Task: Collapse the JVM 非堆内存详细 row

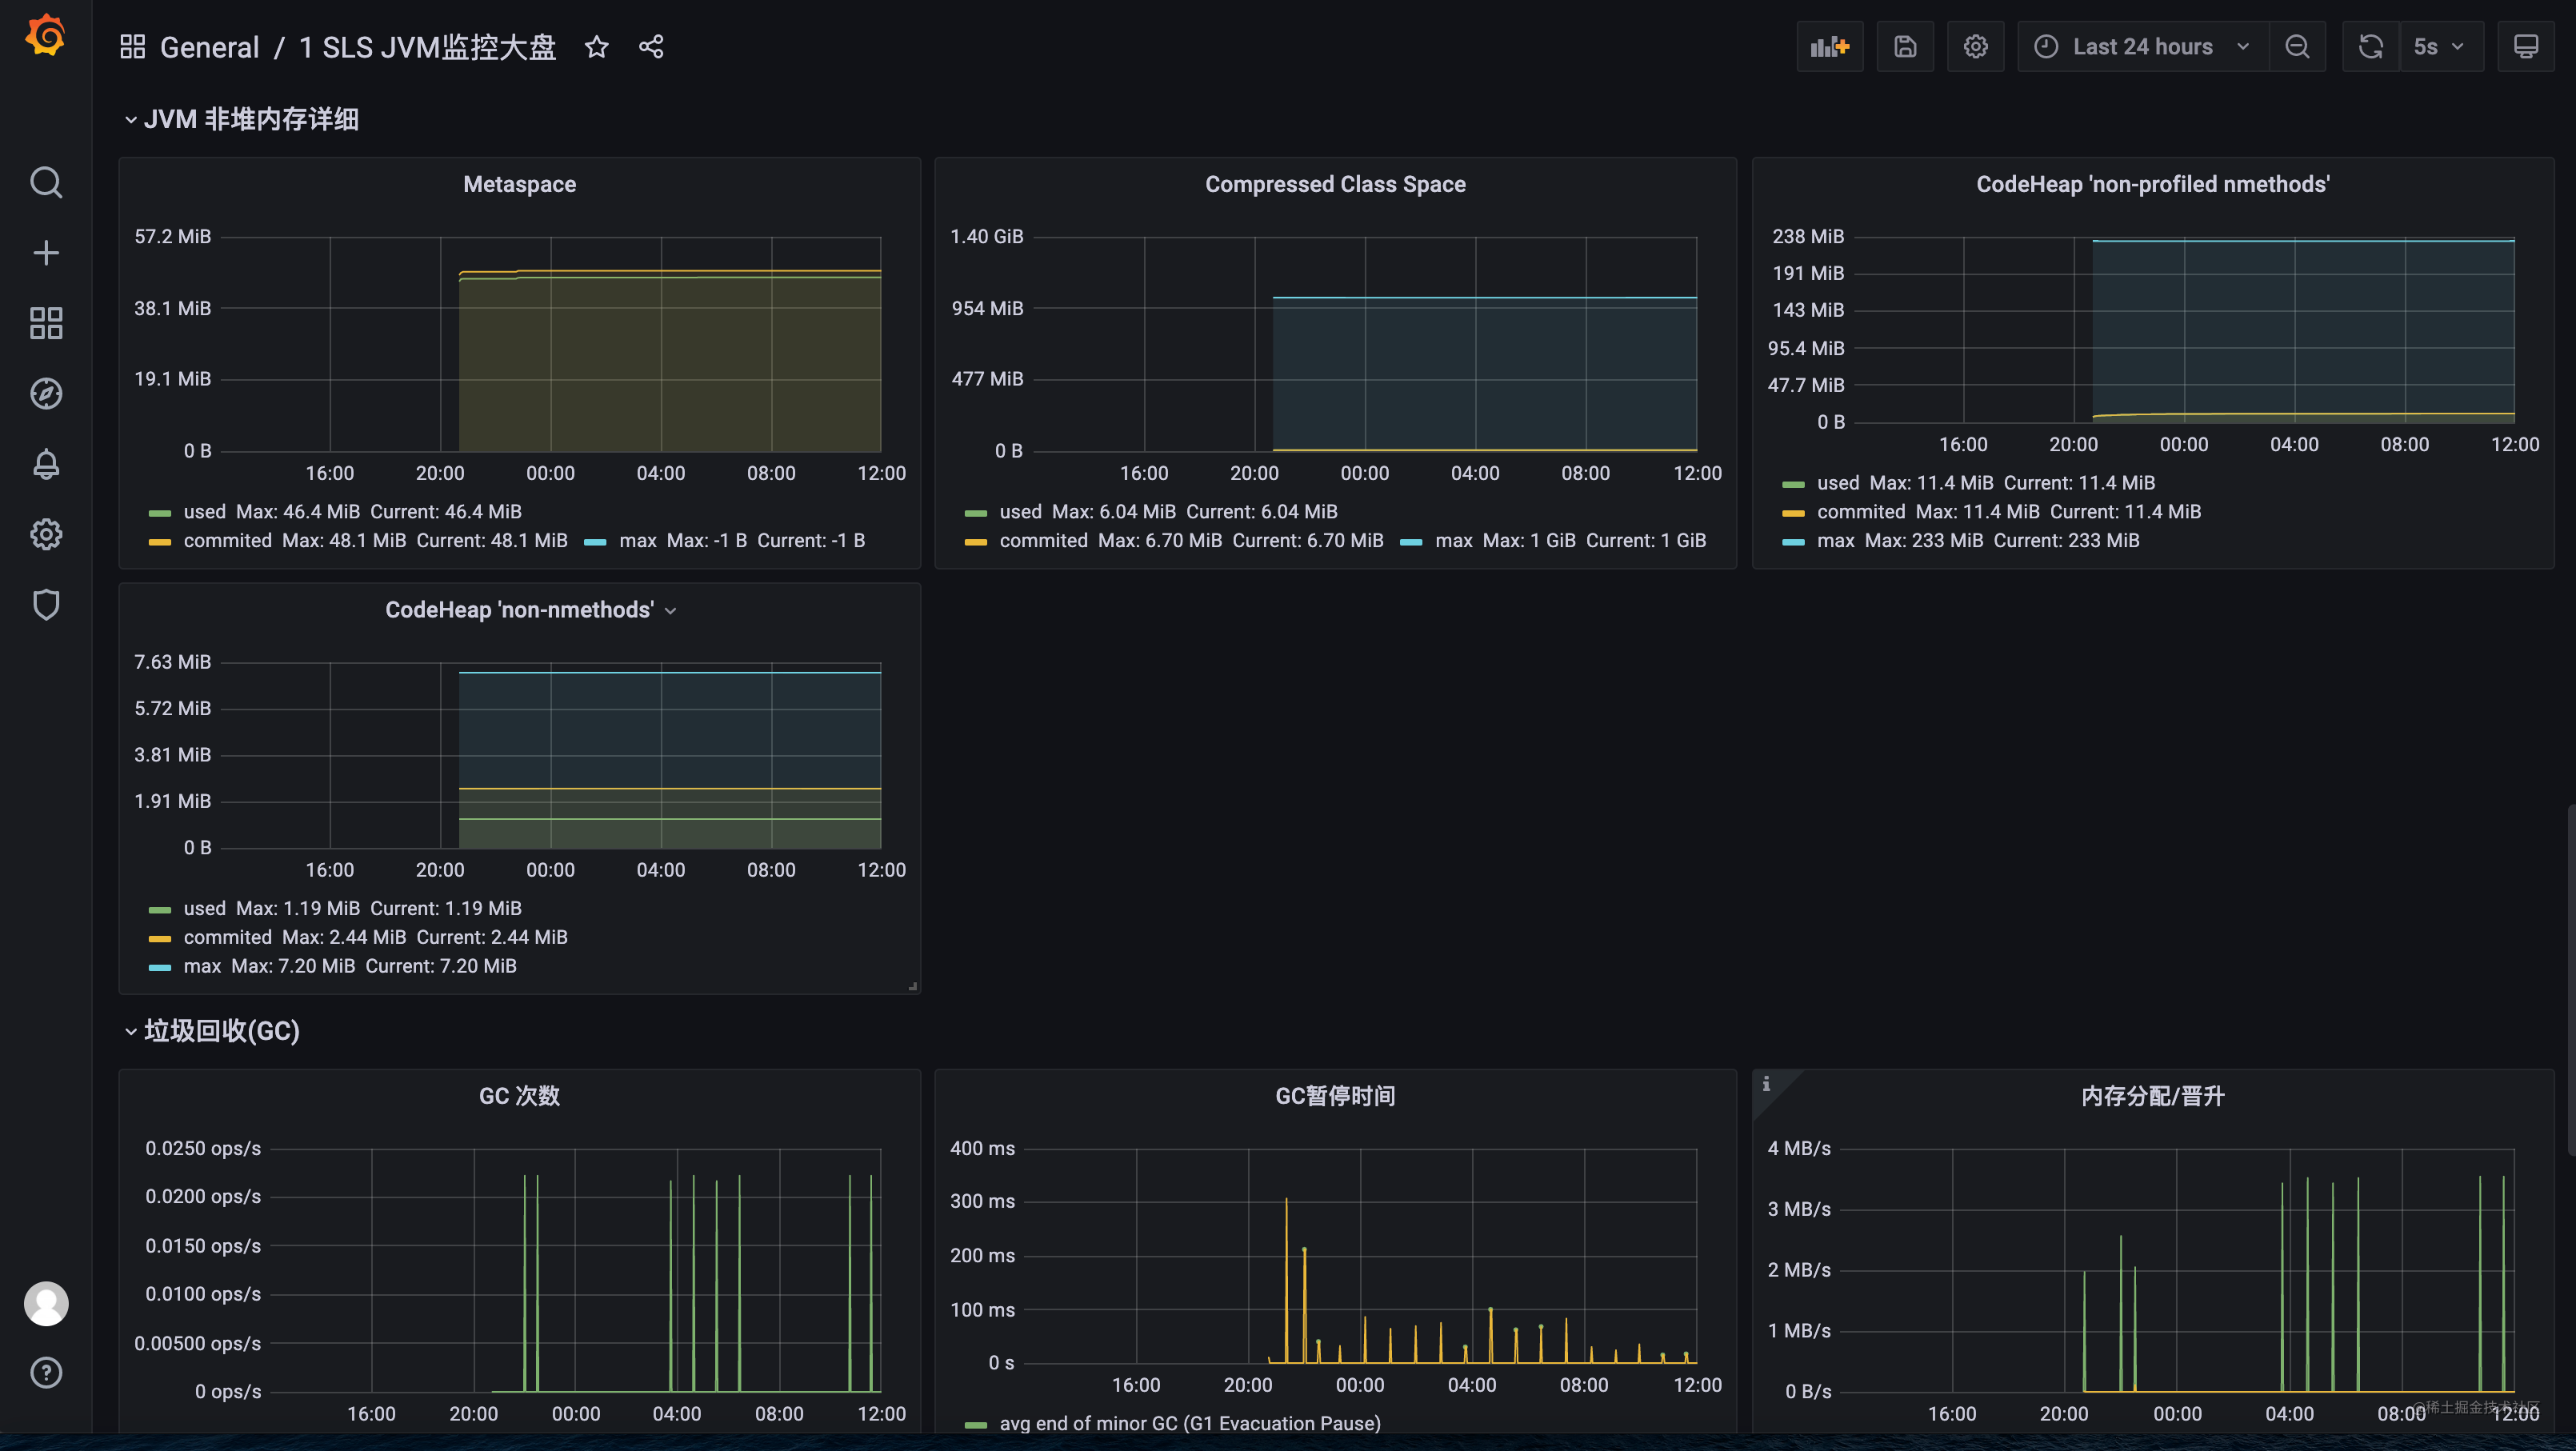Action: [250, 120]
